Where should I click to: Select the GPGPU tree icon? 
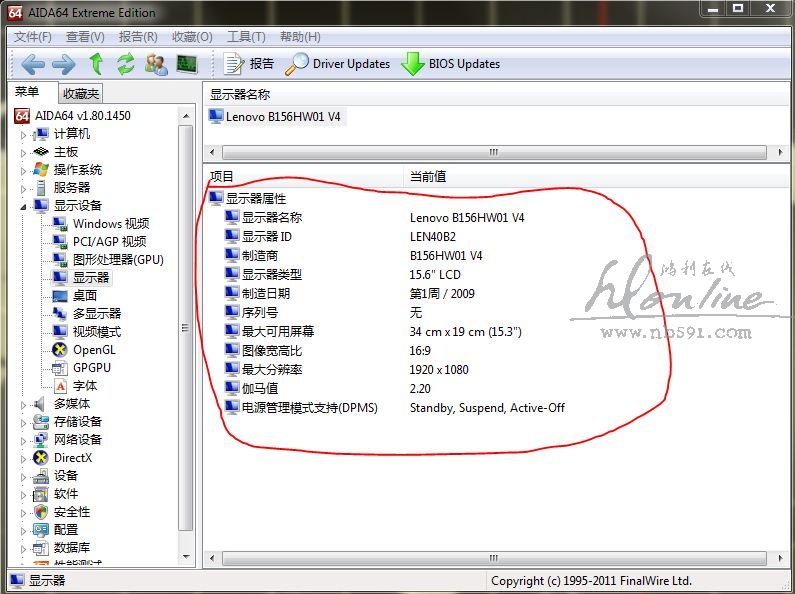pyautogui.click(x=60, y=367)
